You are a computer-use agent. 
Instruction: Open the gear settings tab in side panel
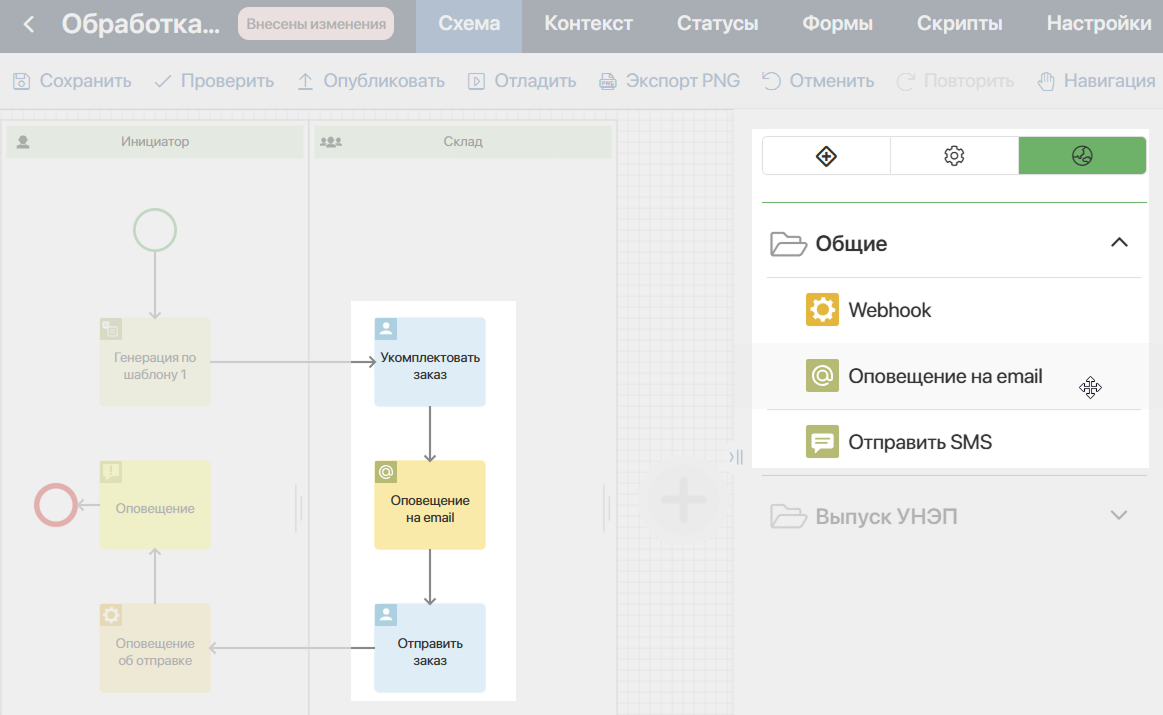(955, 156)
